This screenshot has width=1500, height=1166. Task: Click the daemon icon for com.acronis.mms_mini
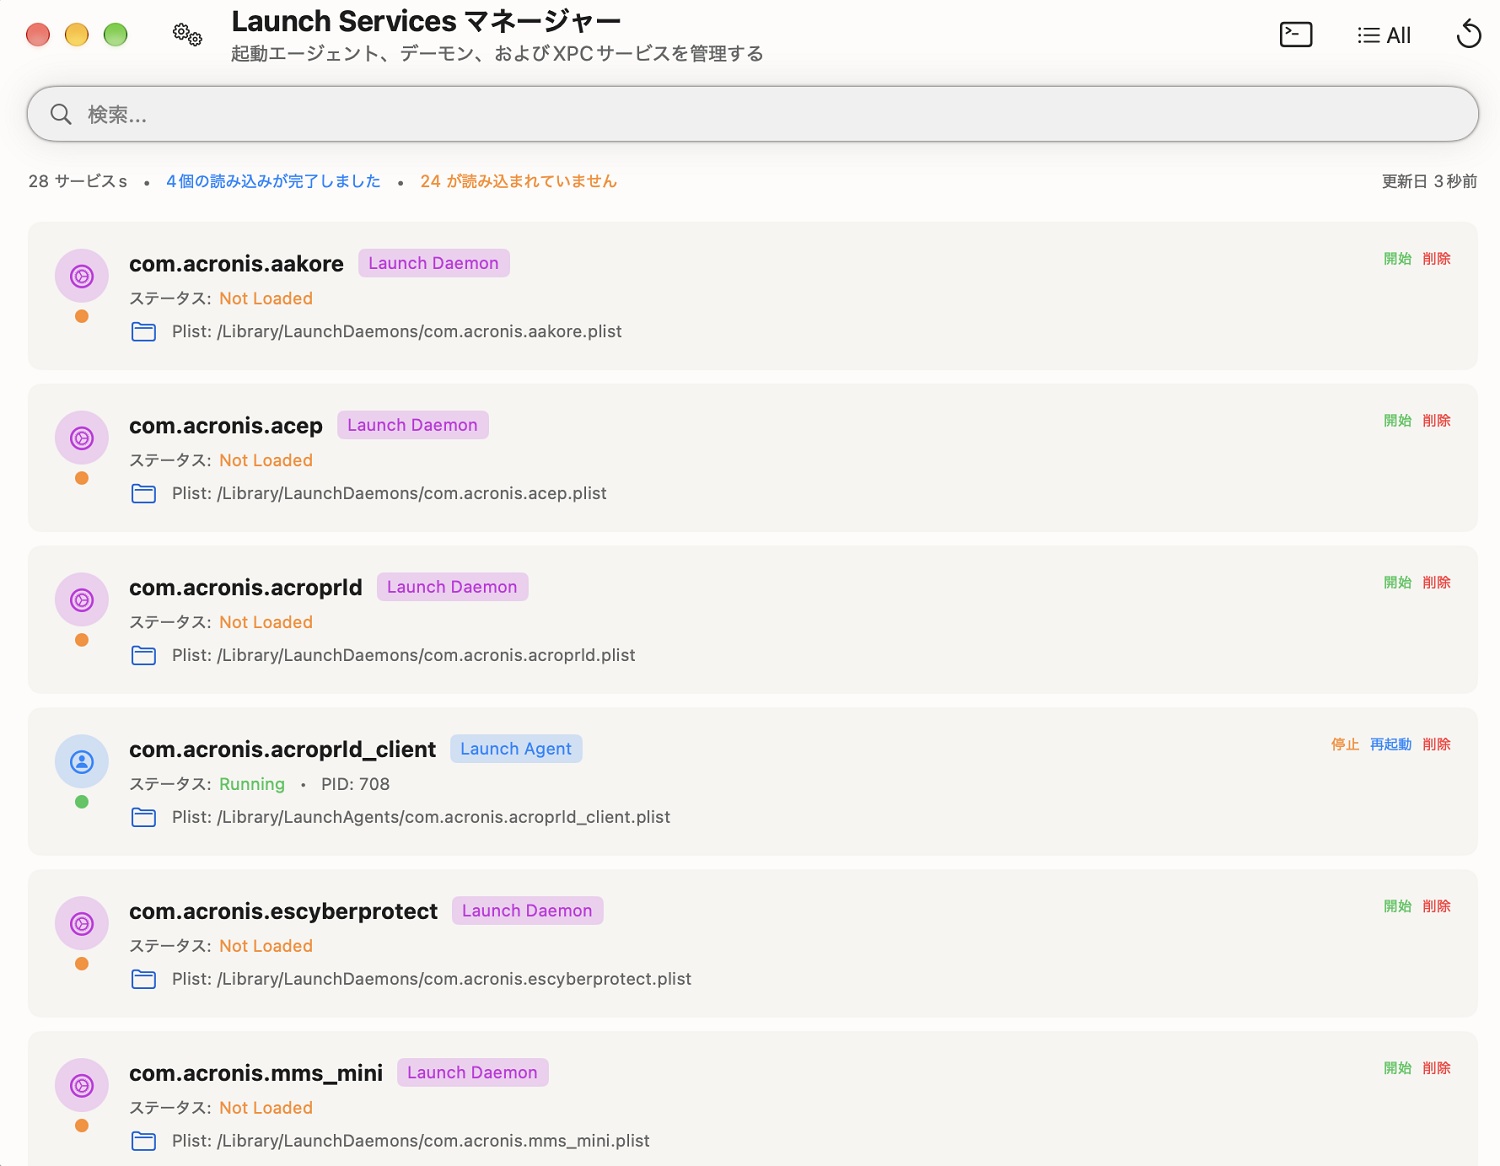click(x=82, y=1086)
